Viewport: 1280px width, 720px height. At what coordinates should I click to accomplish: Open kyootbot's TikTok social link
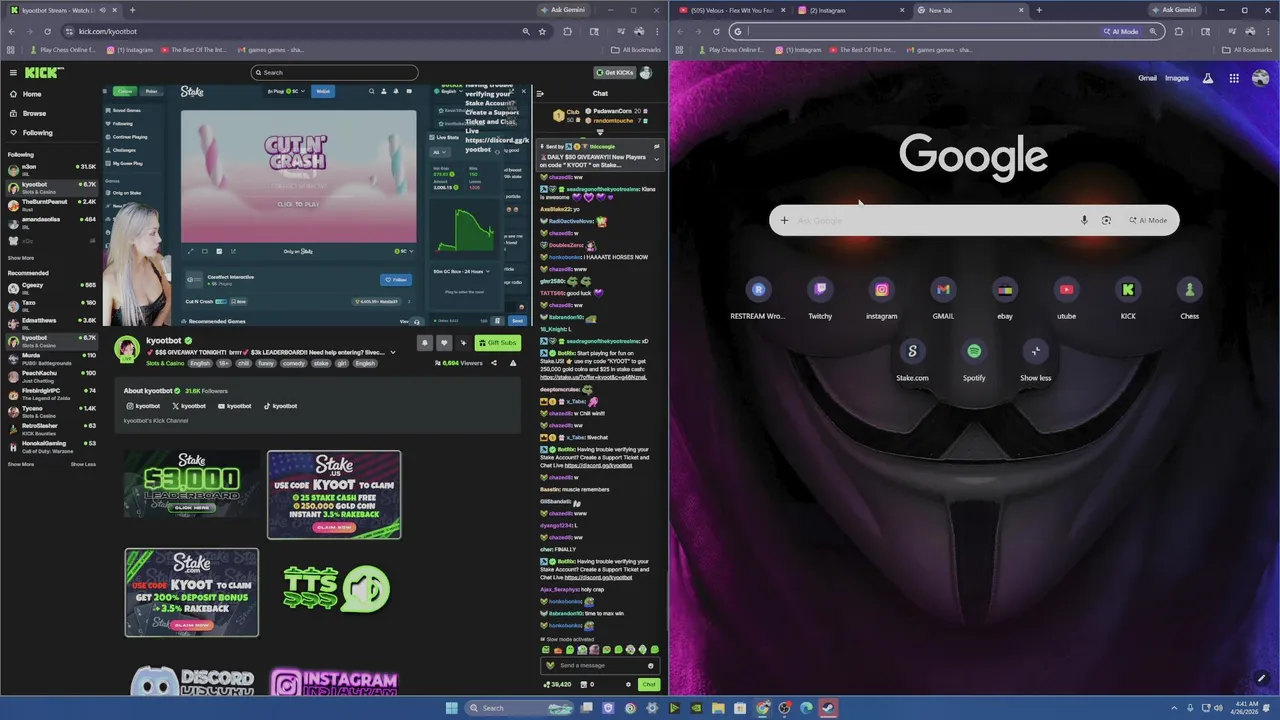280,406
